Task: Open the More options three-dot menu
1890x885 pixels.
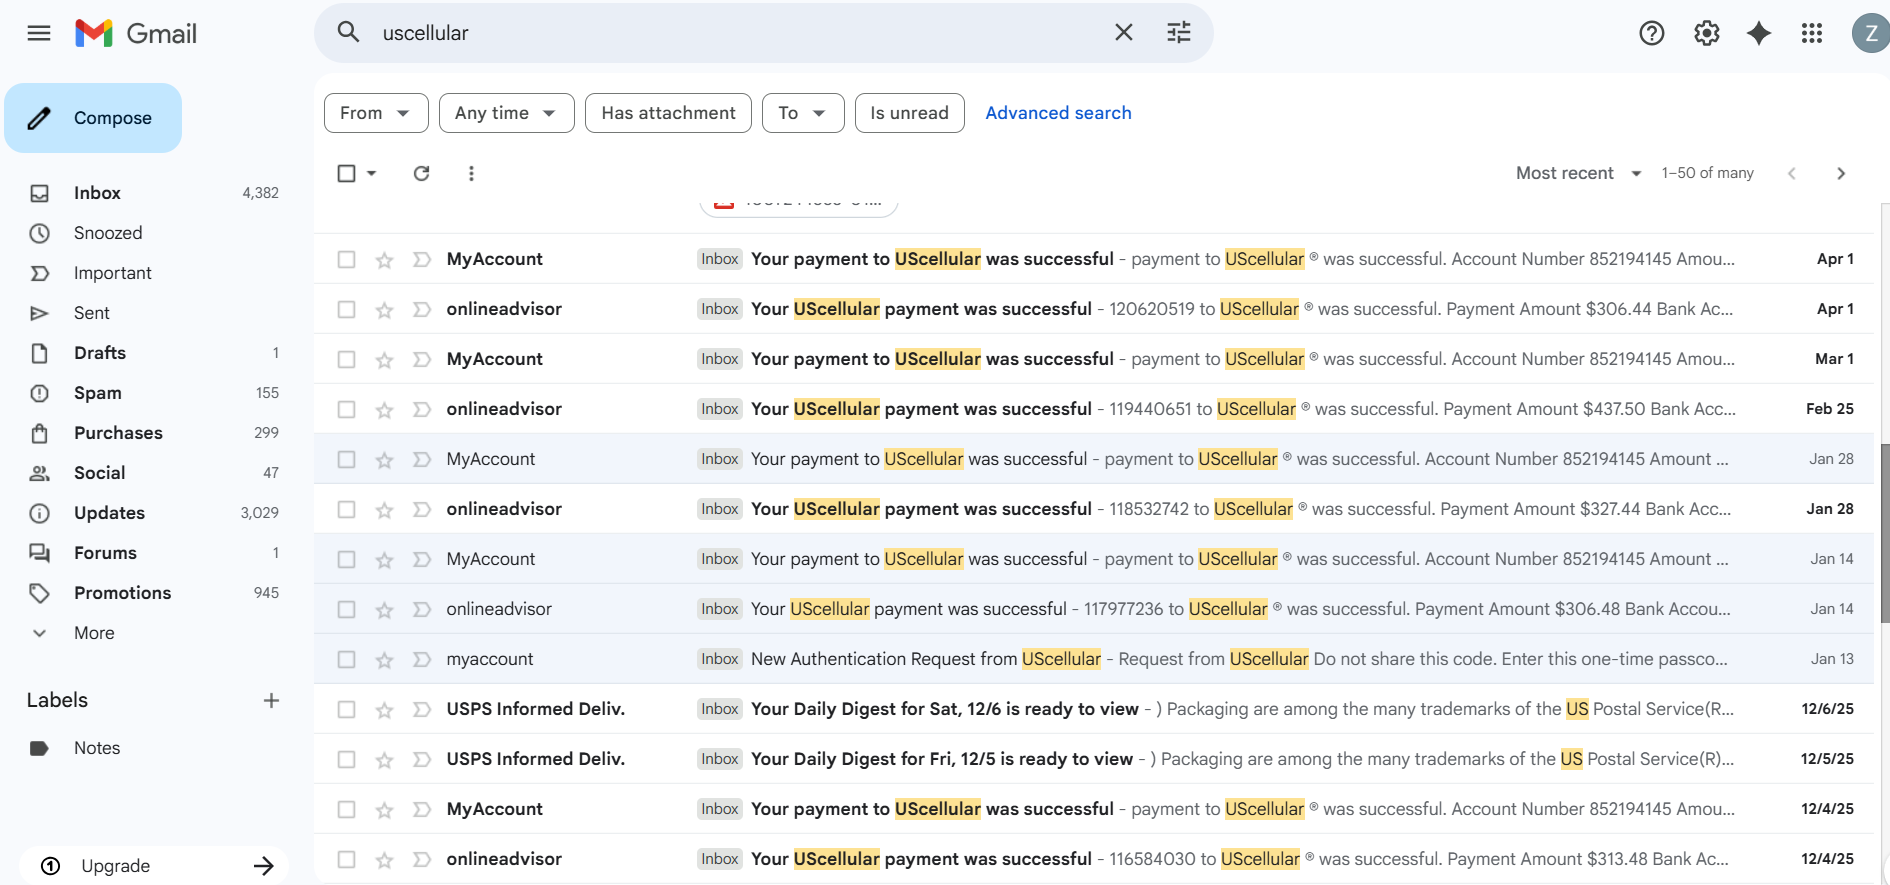Action: pyautogui.click(x=471, y=173)
